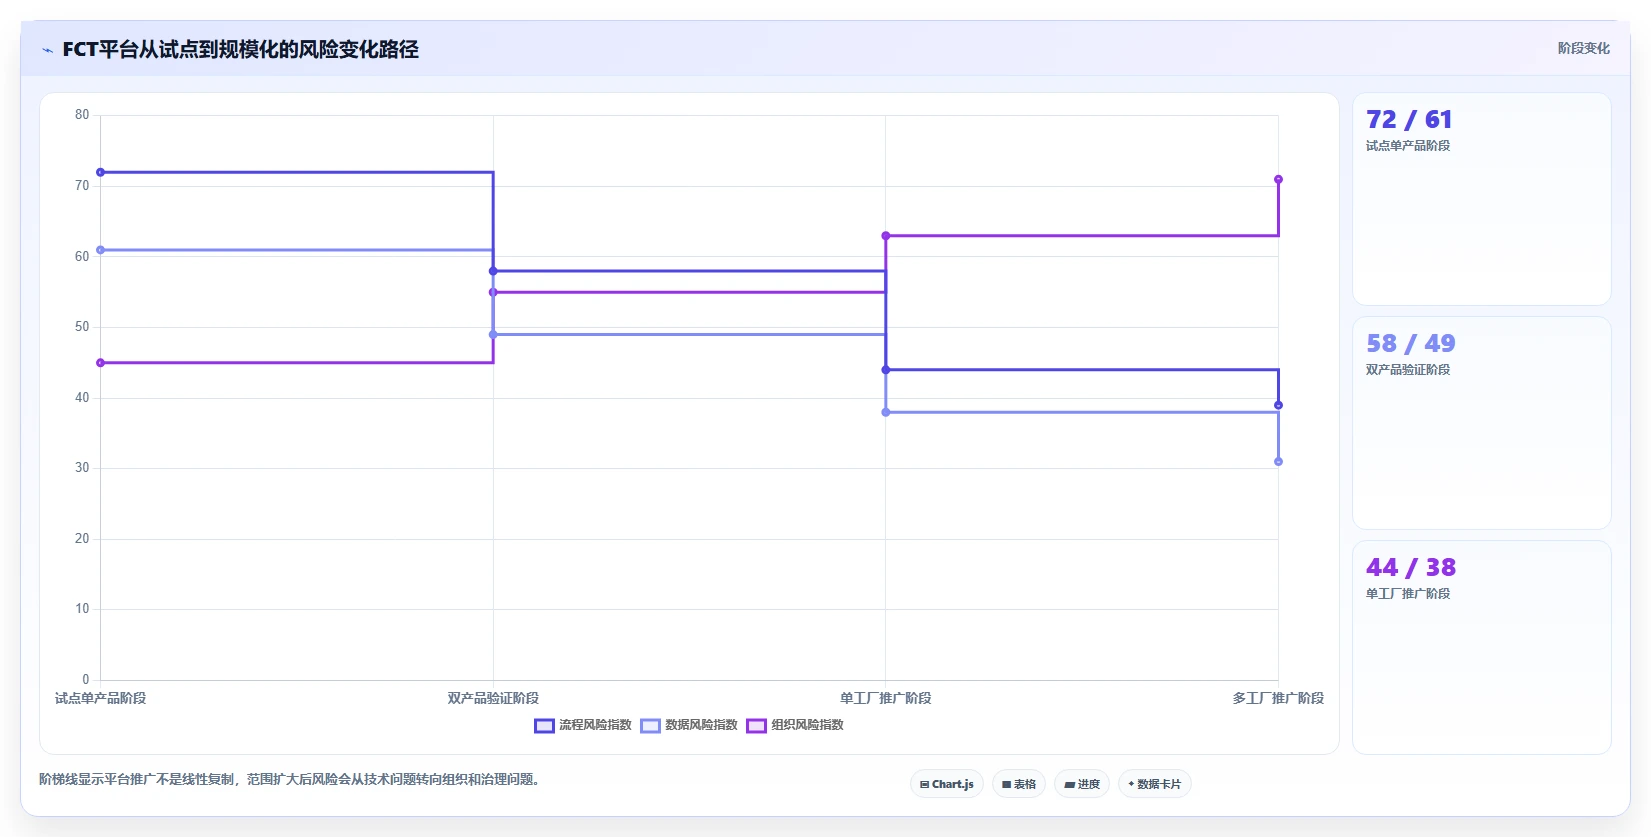Screen dimensions: 1651x837
Task: Click 组织风险指数 point at 试点单产品阶段 (45)
Action: 100,363
